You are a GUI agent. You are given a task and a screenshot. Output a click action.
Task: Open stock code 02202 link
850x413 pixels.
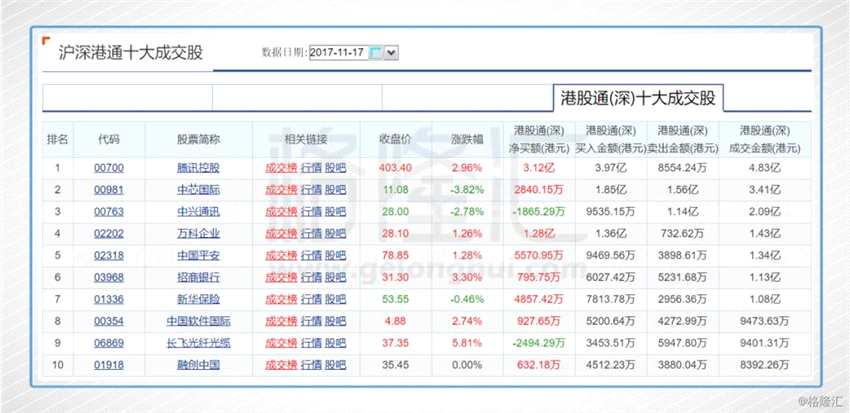[x=109, y=234]
